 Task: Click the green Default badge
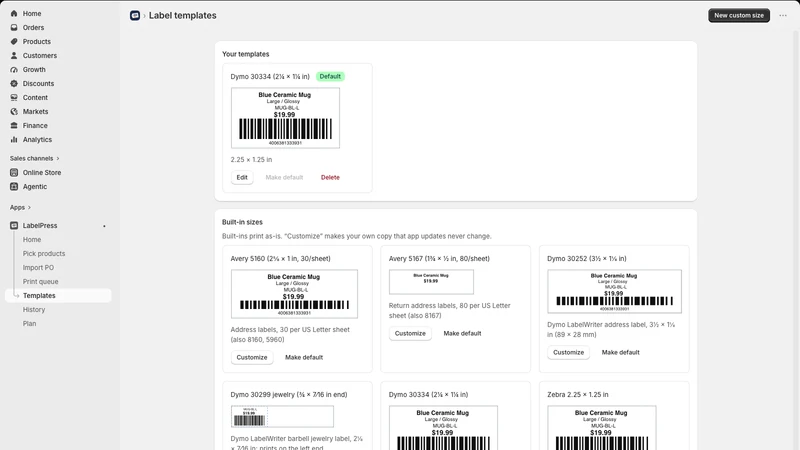pyautogui.click(x=330, y=77)
